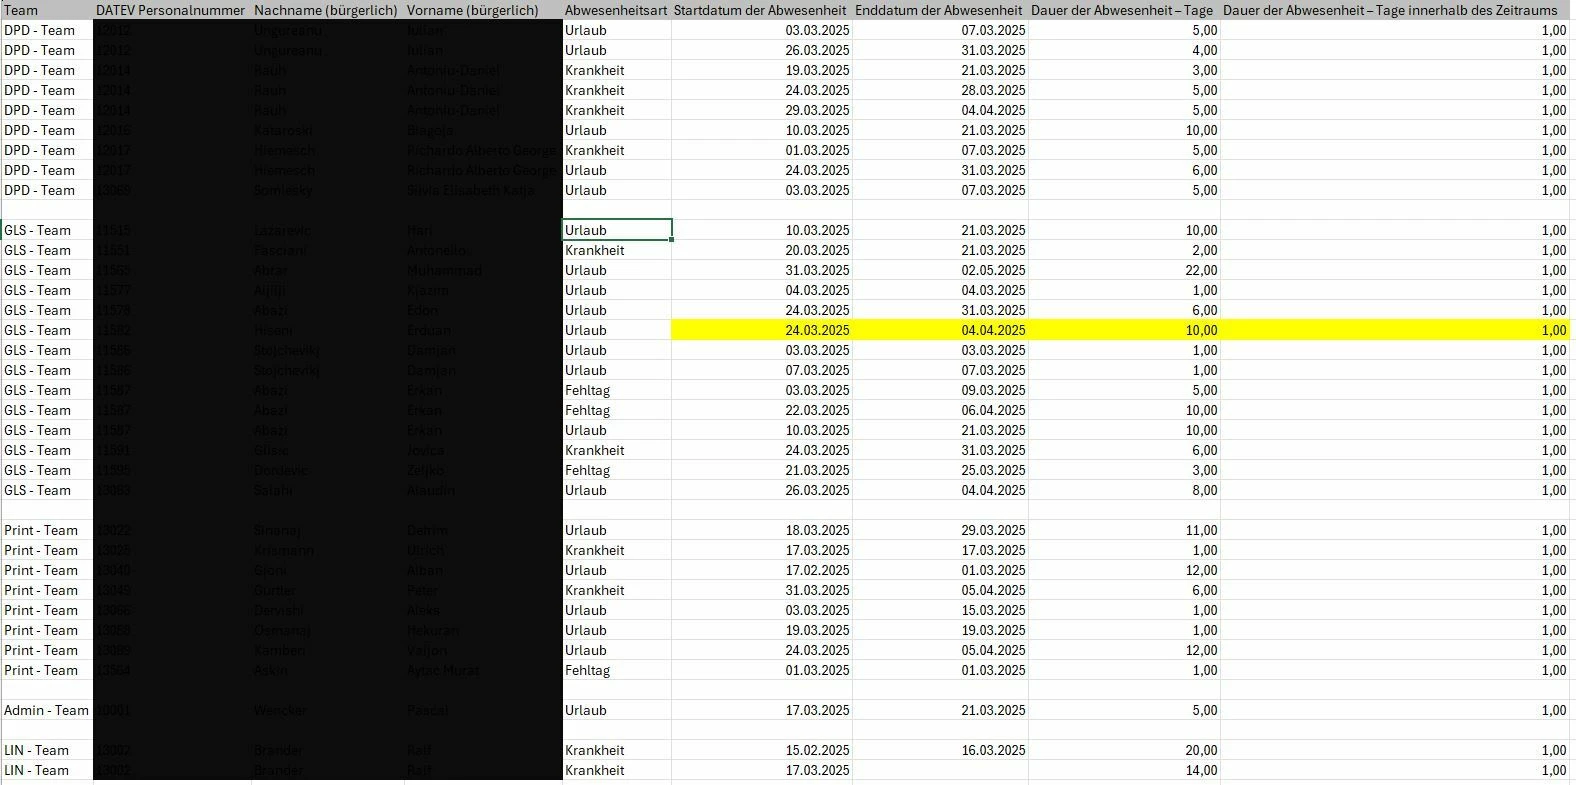Image resolution: width=1576 pixels, height=785 pixels.
Task: Select the Abwesenheitsart column header
Action: click(616, 10)
